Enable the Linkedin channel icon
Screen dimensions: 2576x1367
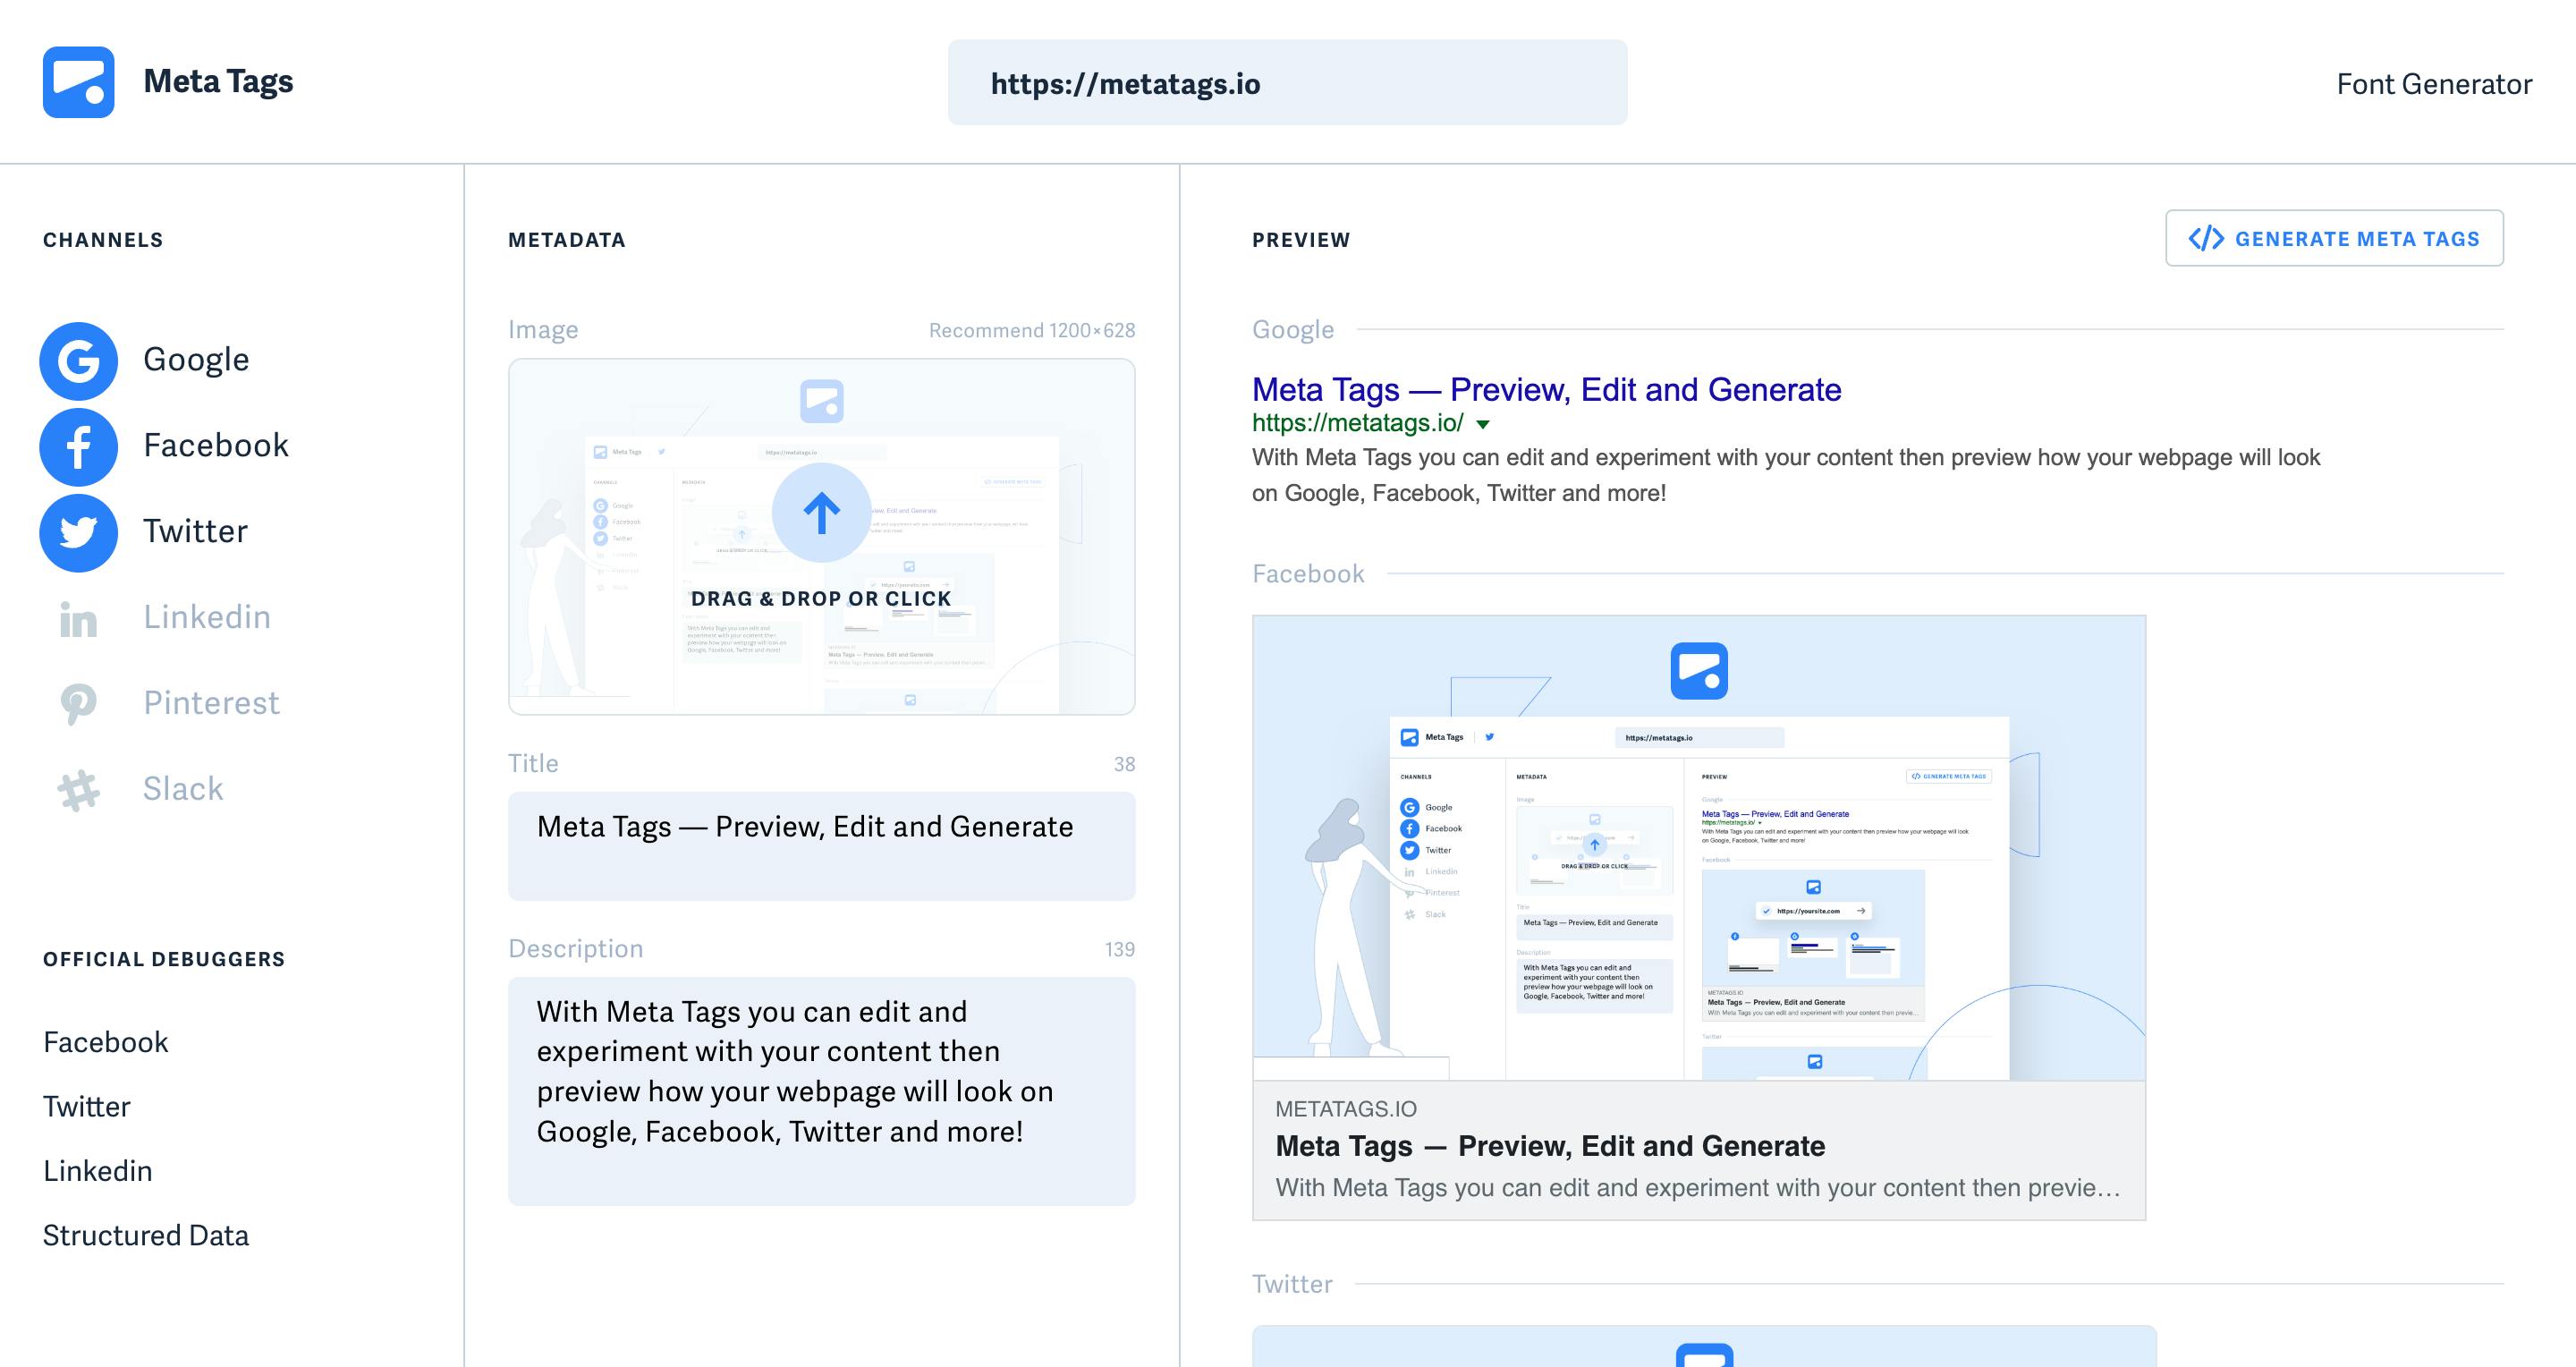point(78,619)
